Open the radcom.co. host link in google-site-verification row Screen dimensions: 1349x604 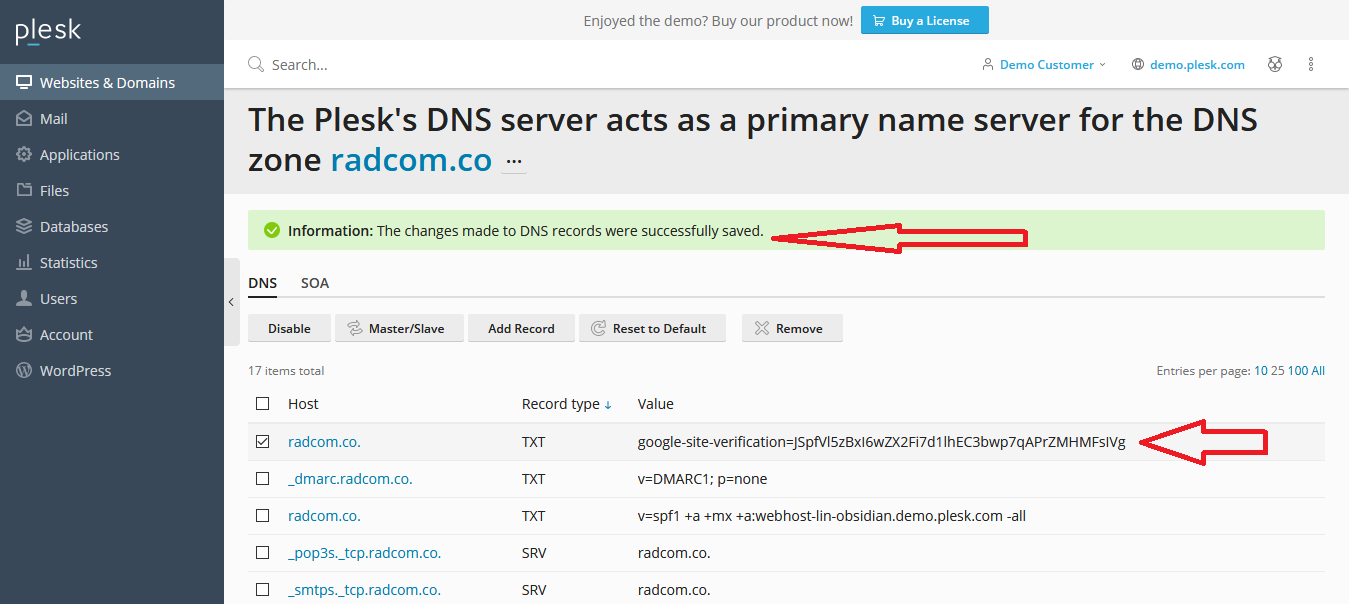(324, 442)
